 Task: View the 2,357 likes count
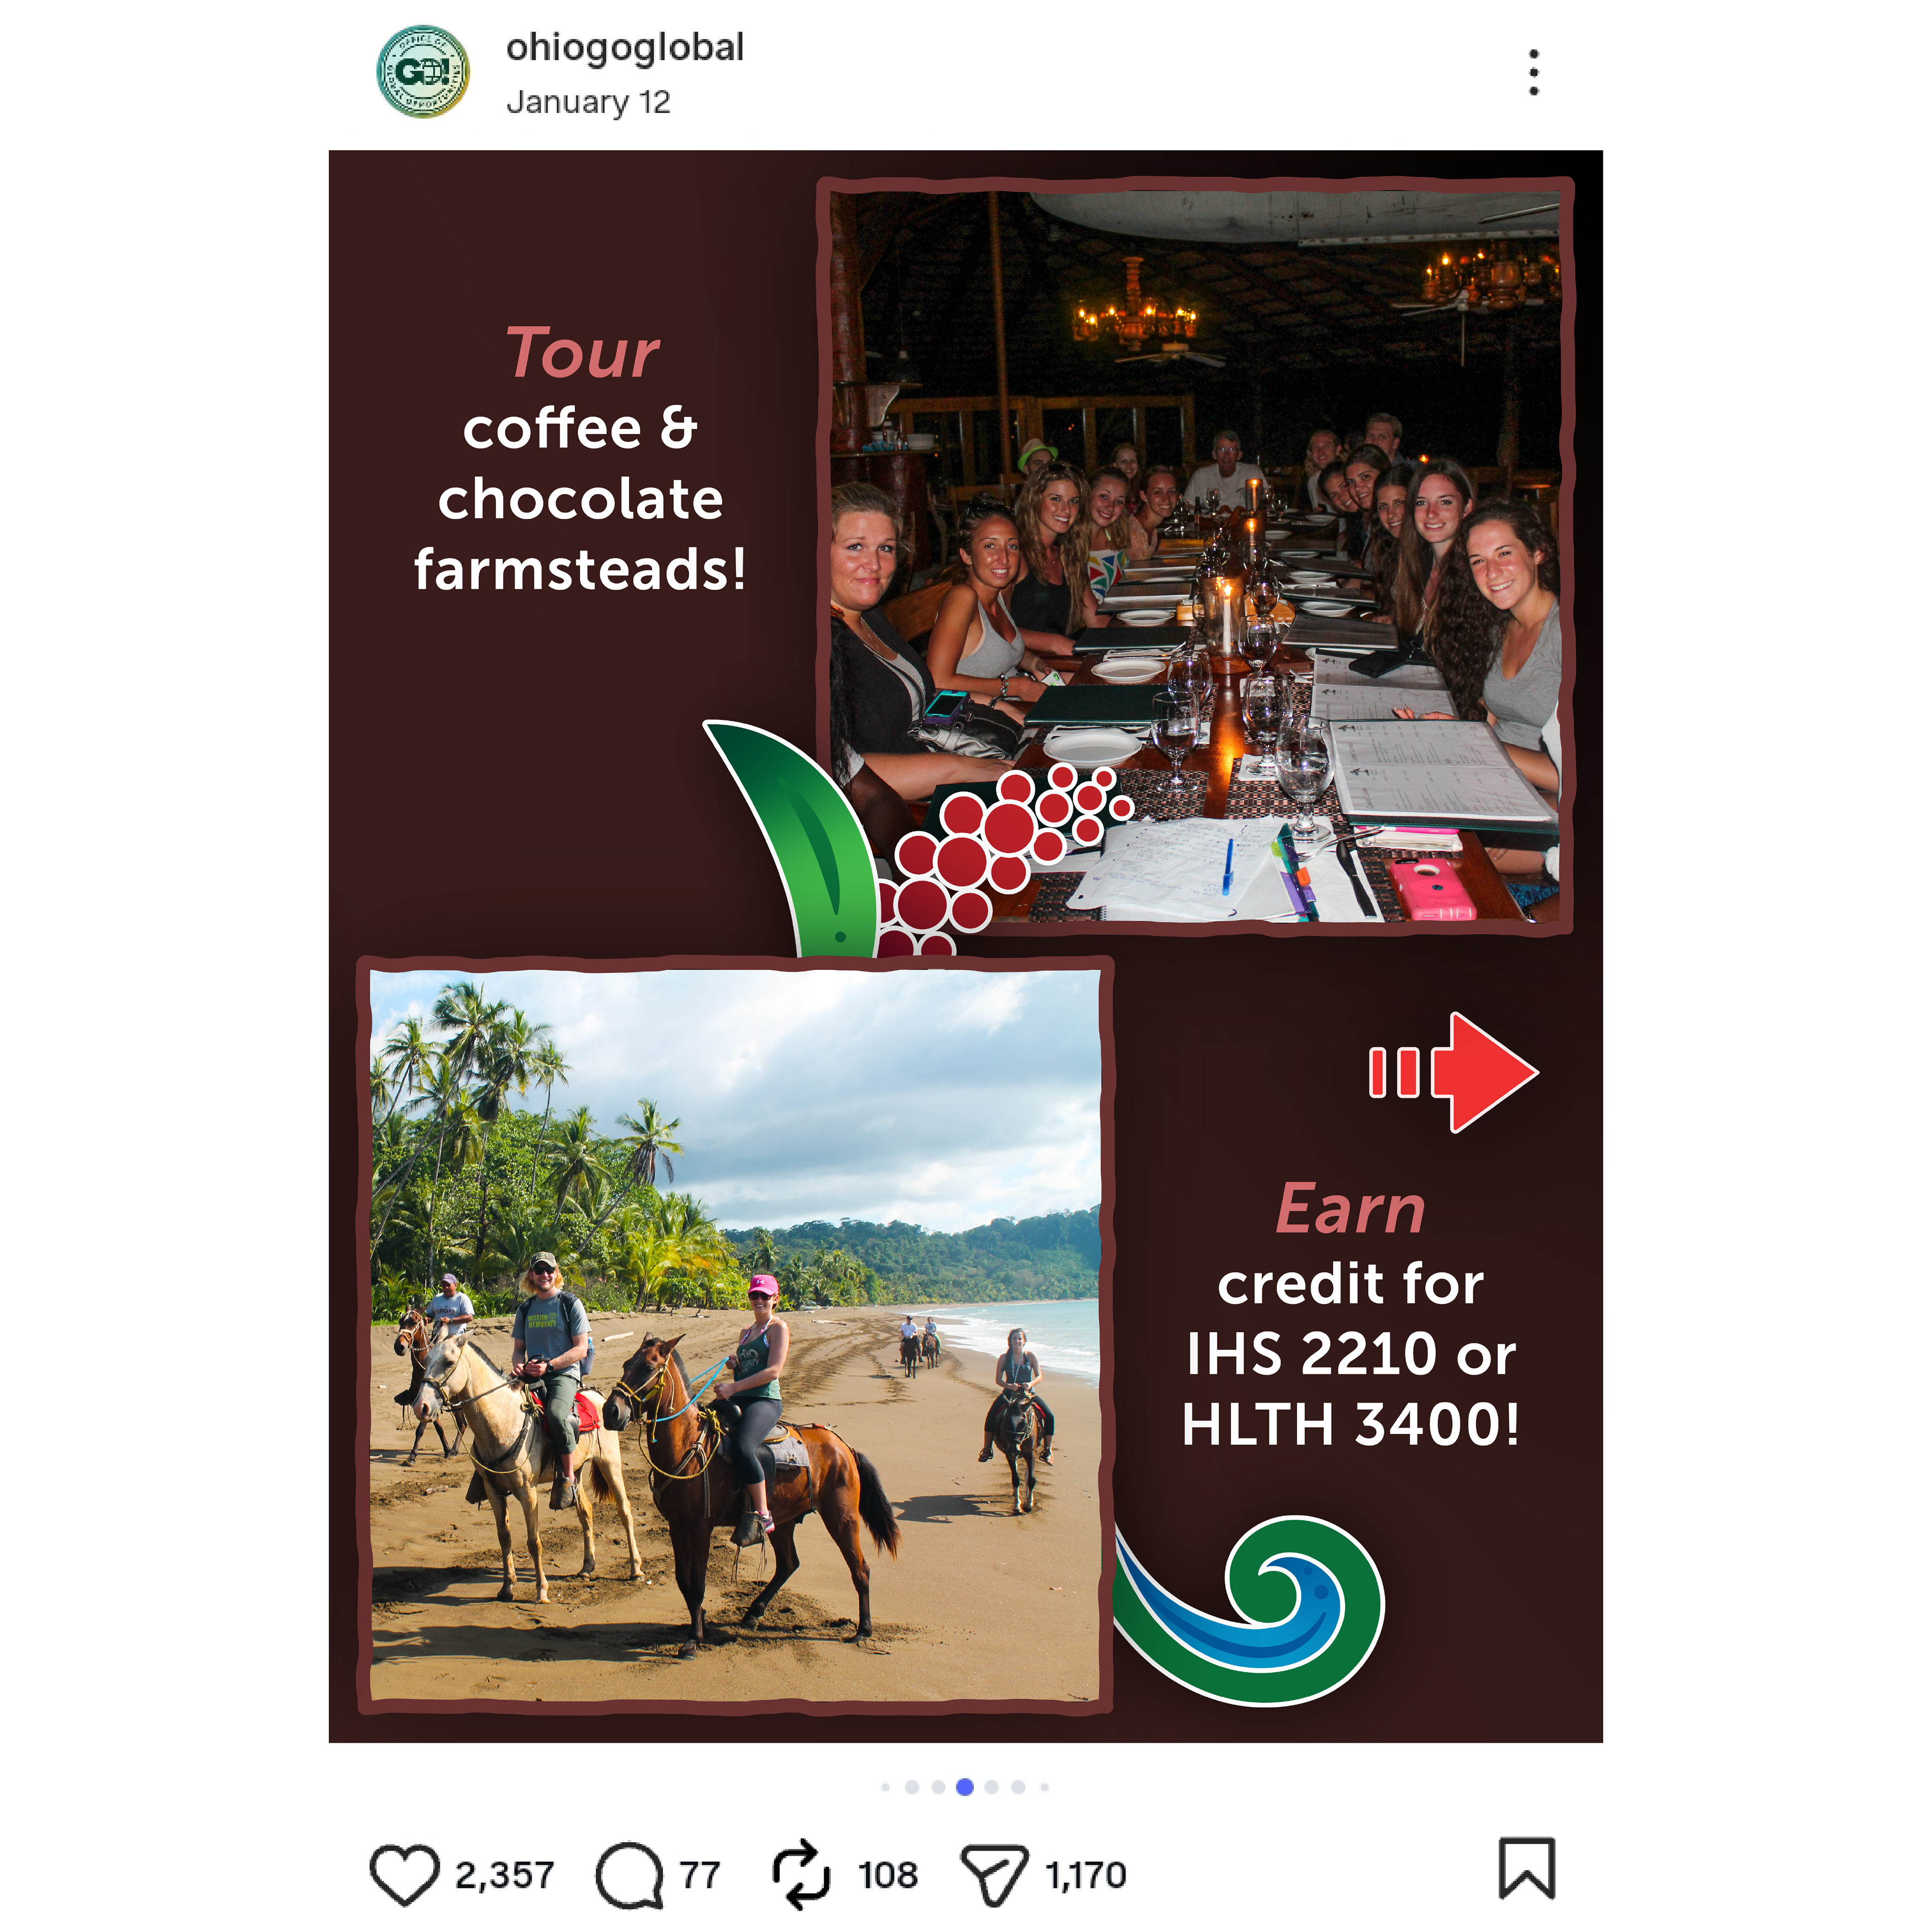point(504,1875)
